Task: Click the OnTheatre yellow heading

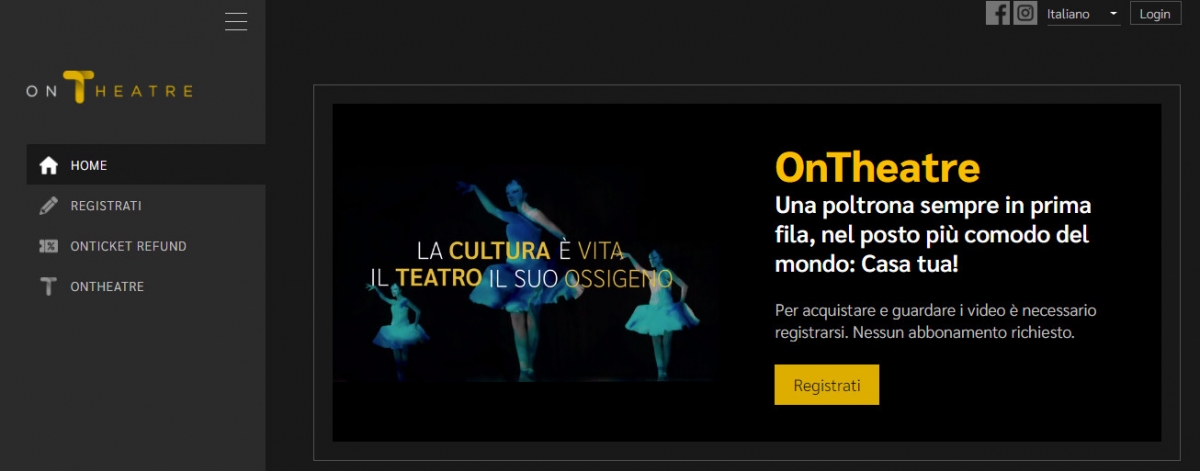Action: (x=877, y=167)
